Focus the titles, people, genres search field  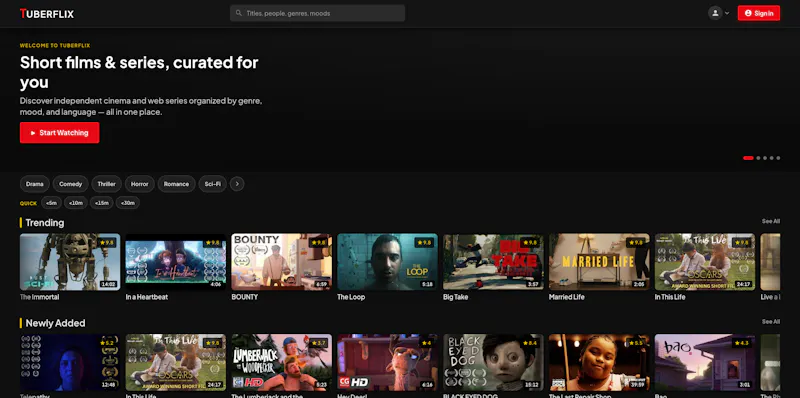[317, 13]
